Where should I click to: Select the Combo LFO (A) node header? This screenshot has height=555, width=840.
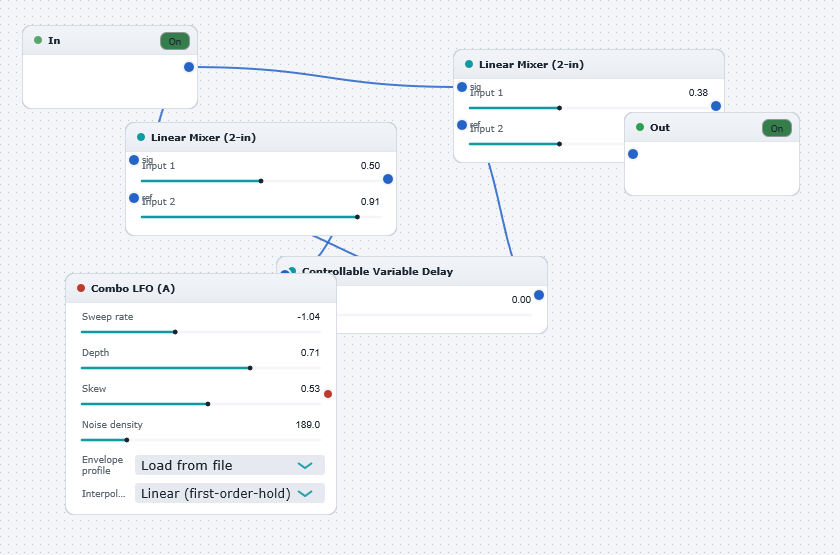tap(201, 289)
